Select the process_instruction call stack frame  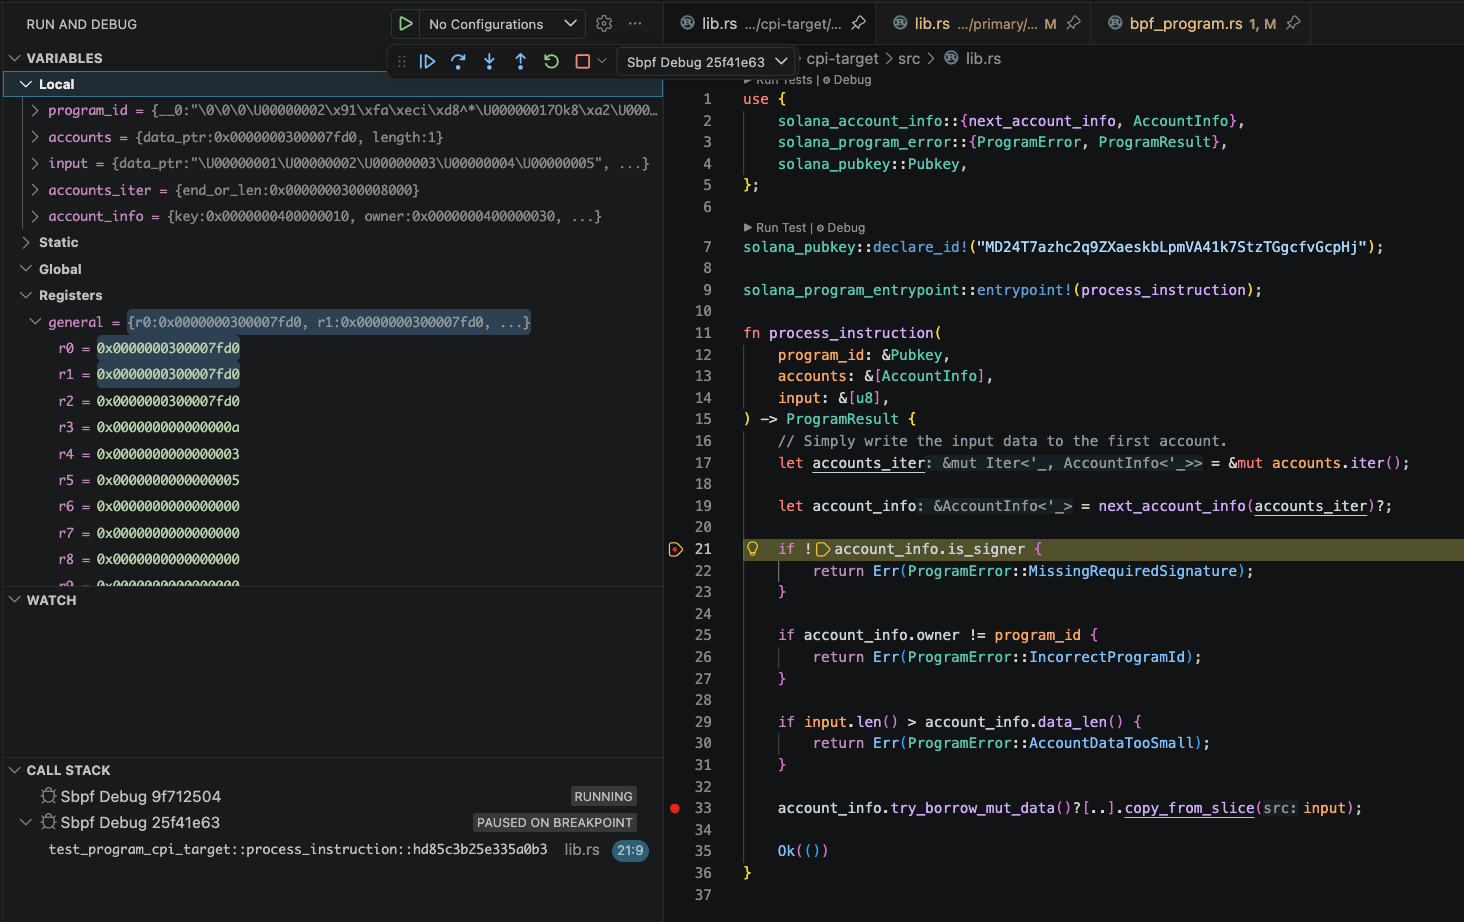tap(298, 849)
